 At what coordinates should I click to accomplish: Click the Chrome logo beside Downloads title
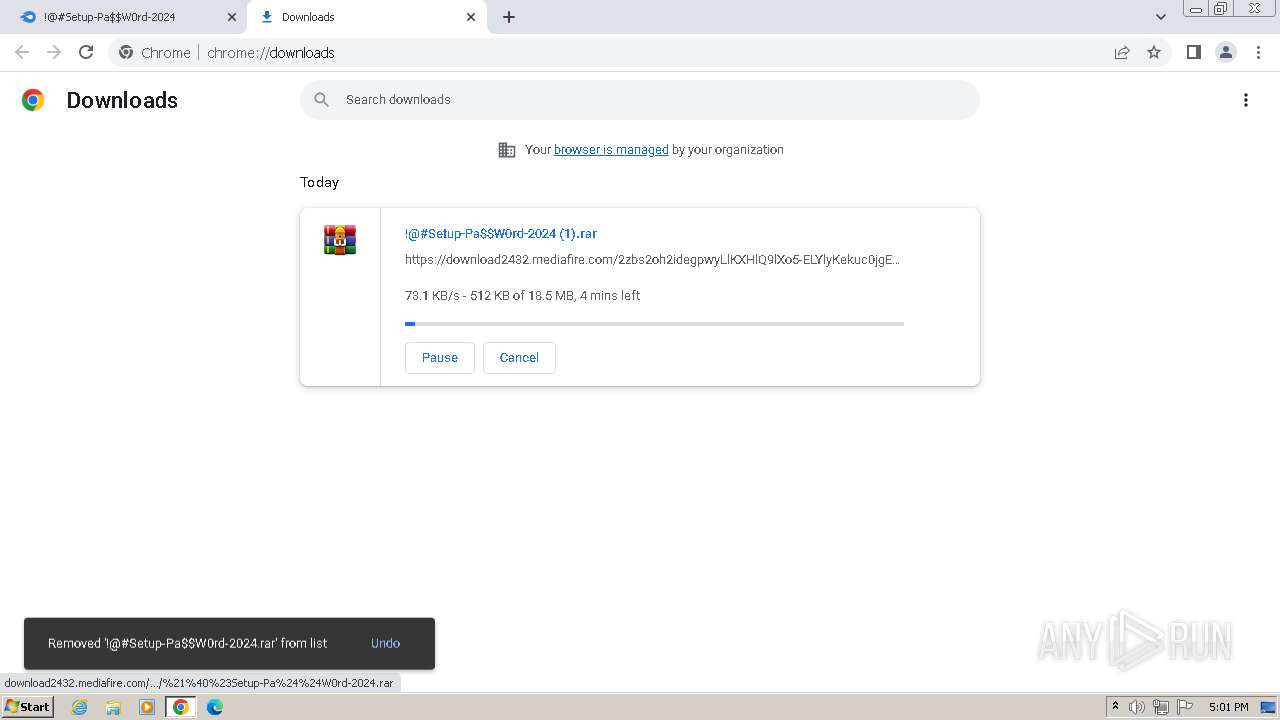33,100
